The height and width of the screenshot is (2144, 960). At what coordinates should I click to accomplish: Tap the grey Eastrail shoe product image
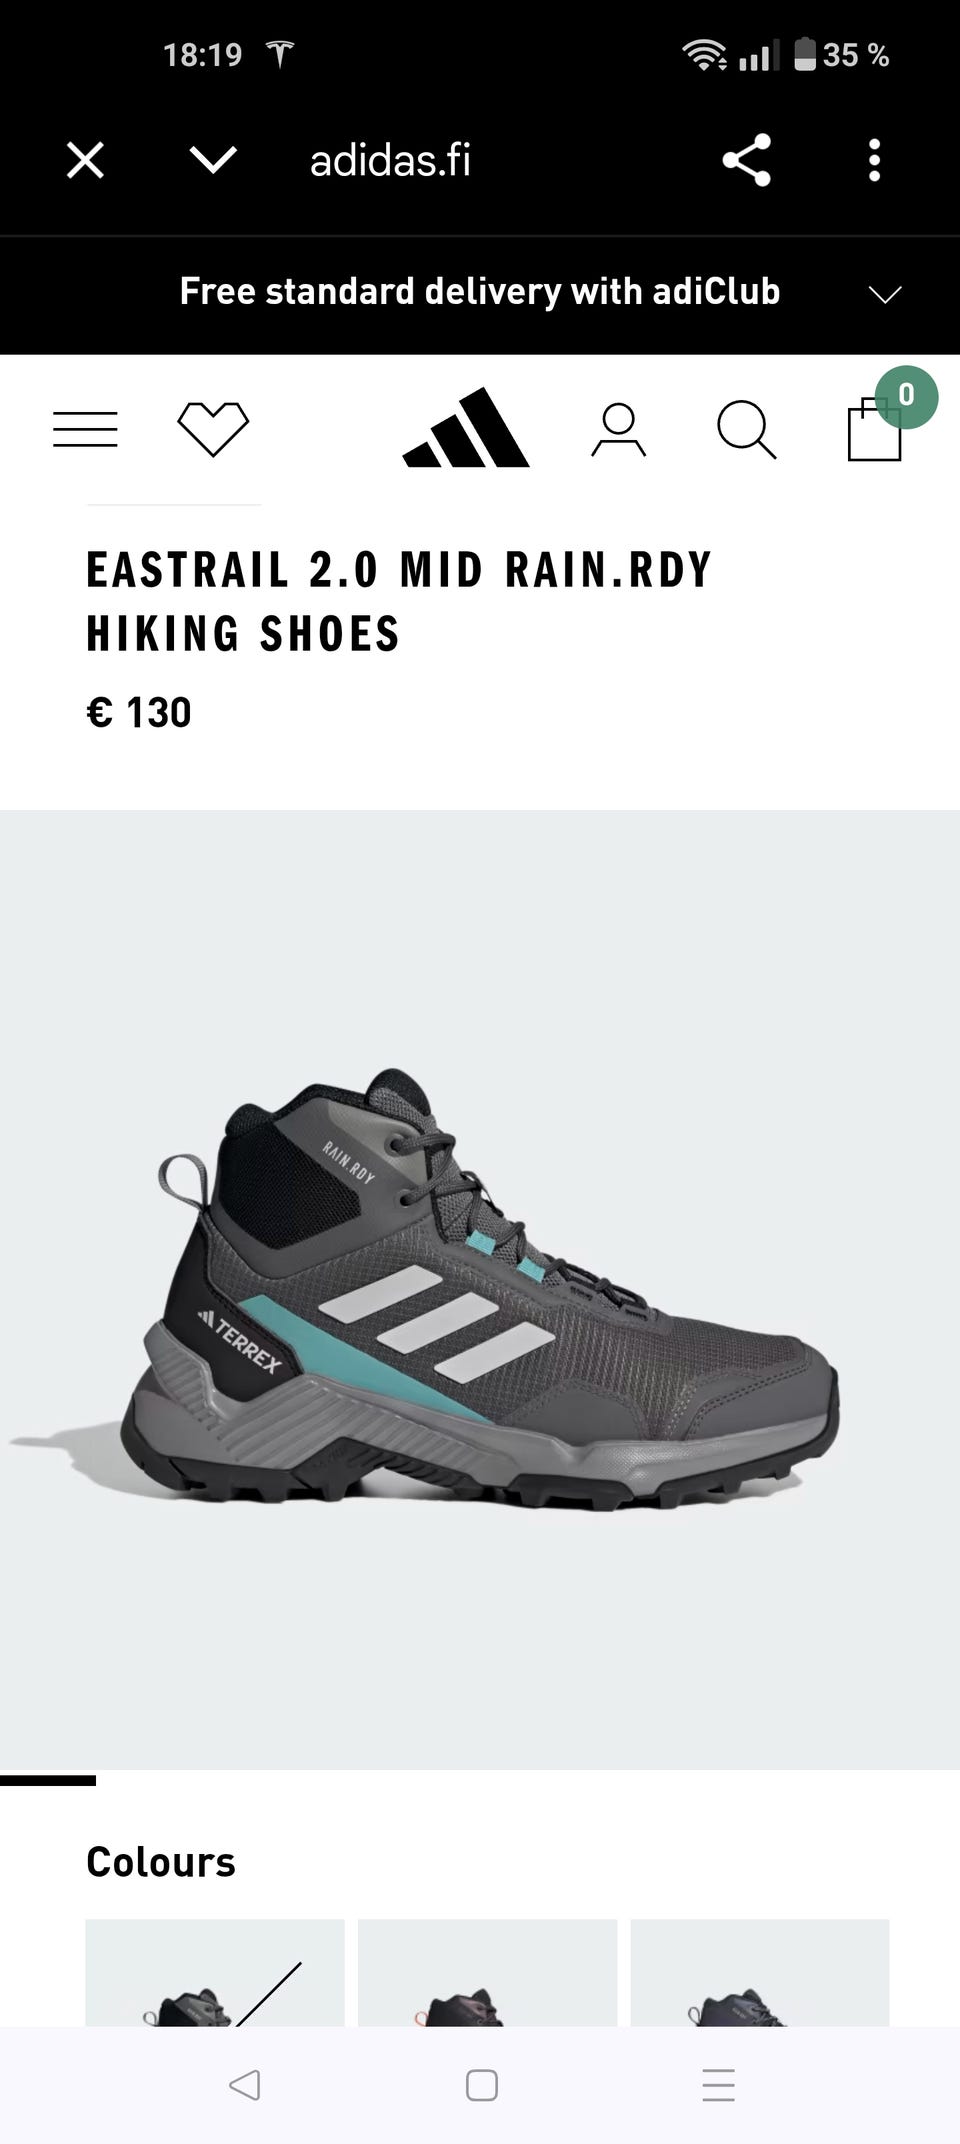(x=480, y=1289)
